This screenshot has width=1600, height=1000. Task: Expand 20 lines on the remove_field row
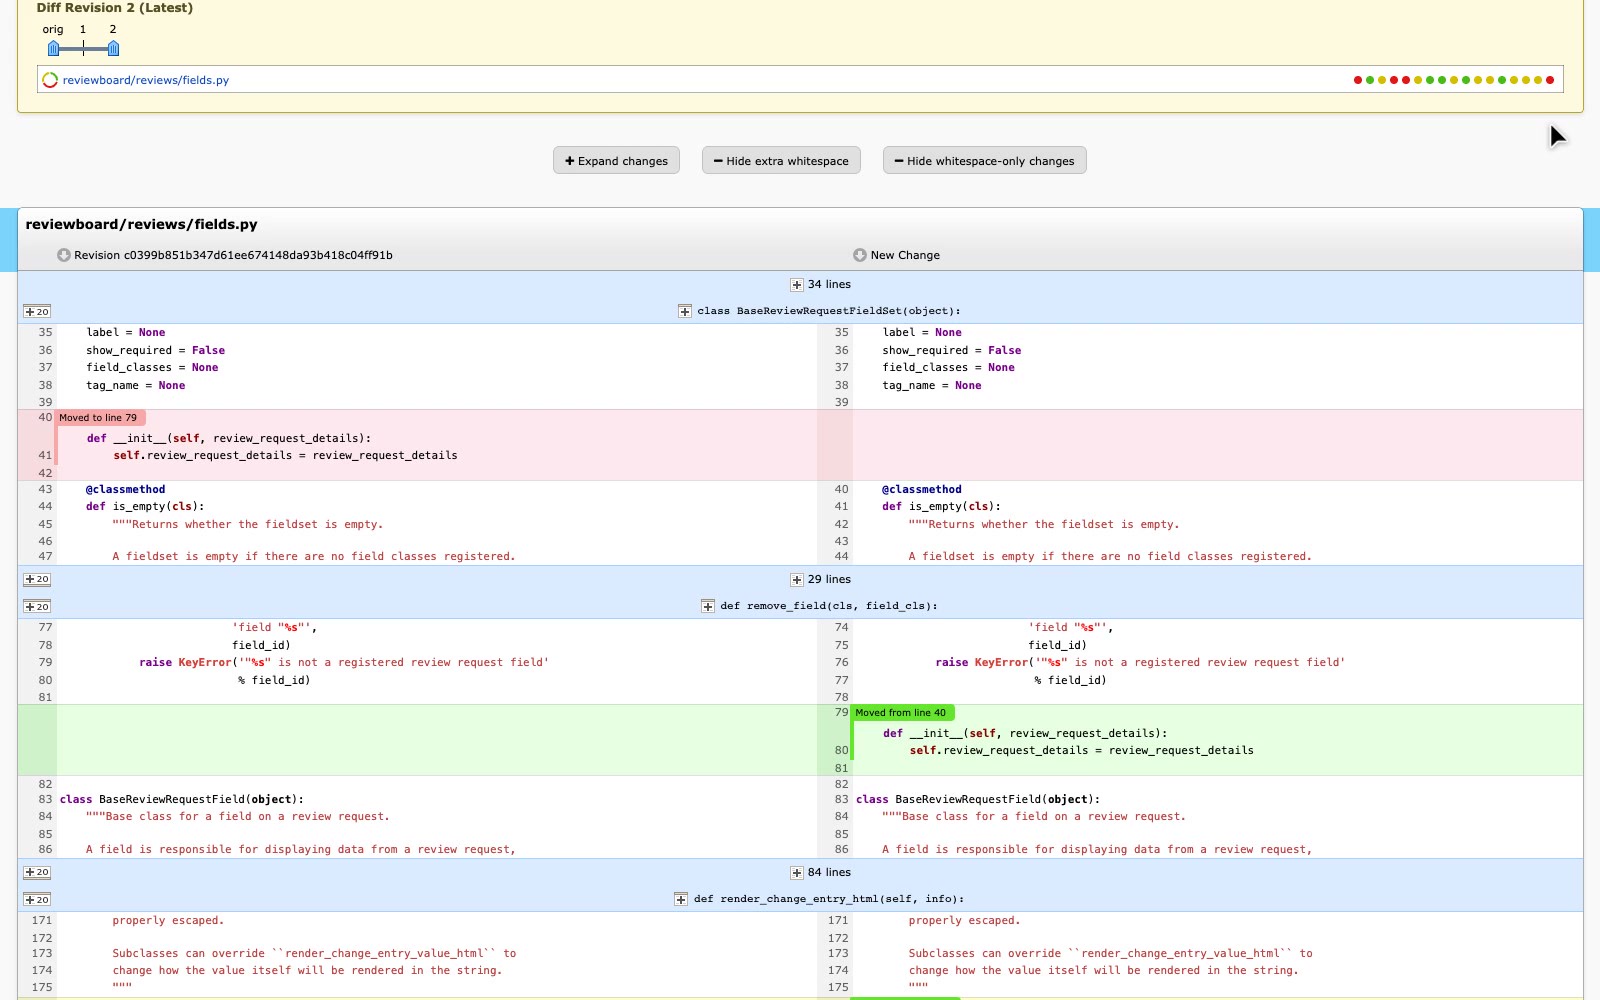37,607
